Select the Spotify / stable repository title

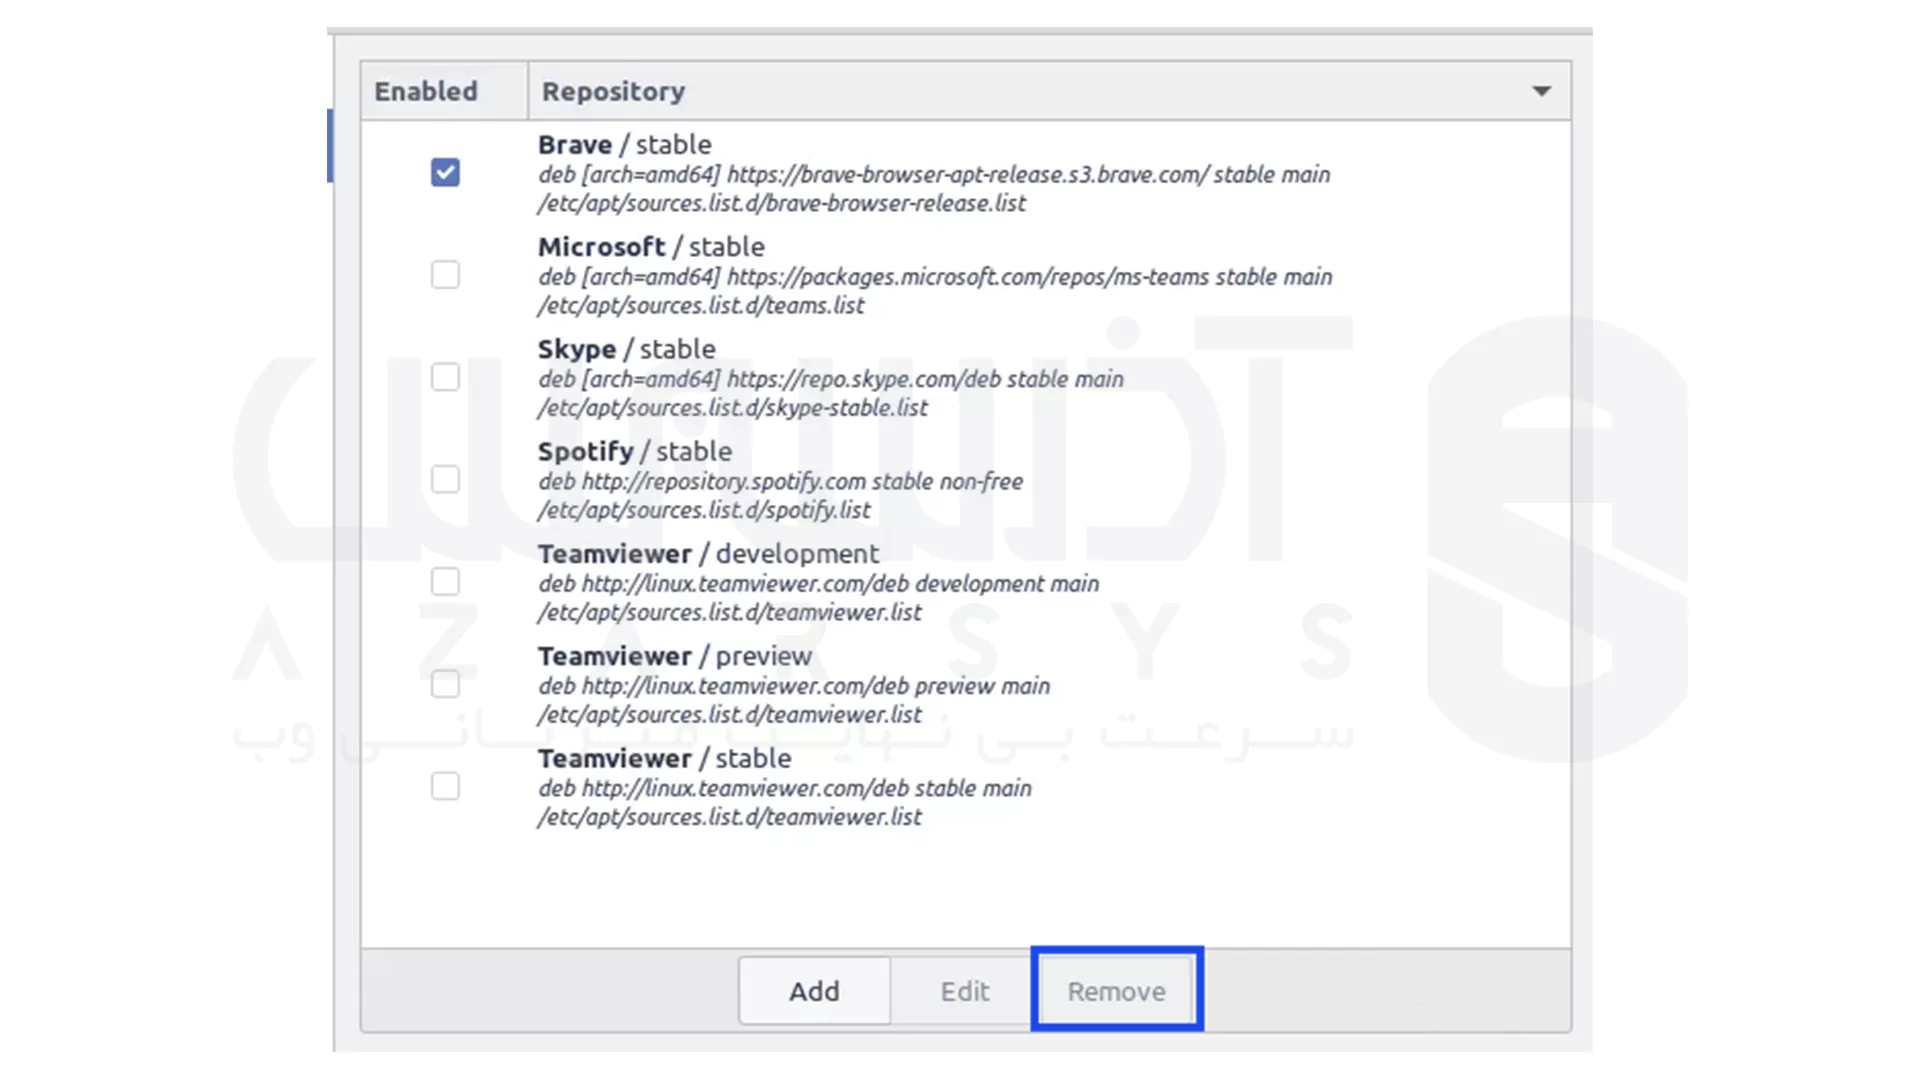[x=635, y=451]
